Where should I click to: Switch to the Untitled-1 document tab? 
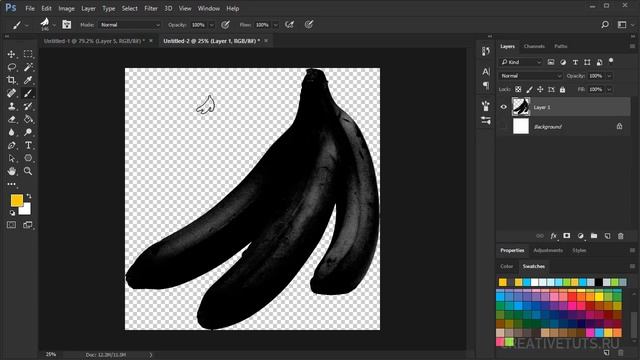94,41
